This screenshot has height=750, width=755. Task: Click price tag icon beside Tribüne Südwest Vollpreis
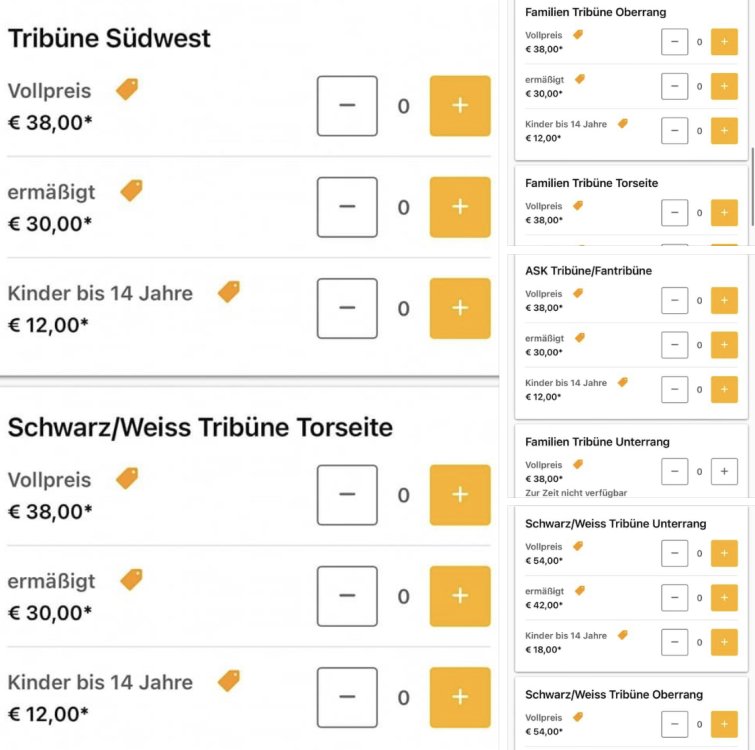pos(127,89)
